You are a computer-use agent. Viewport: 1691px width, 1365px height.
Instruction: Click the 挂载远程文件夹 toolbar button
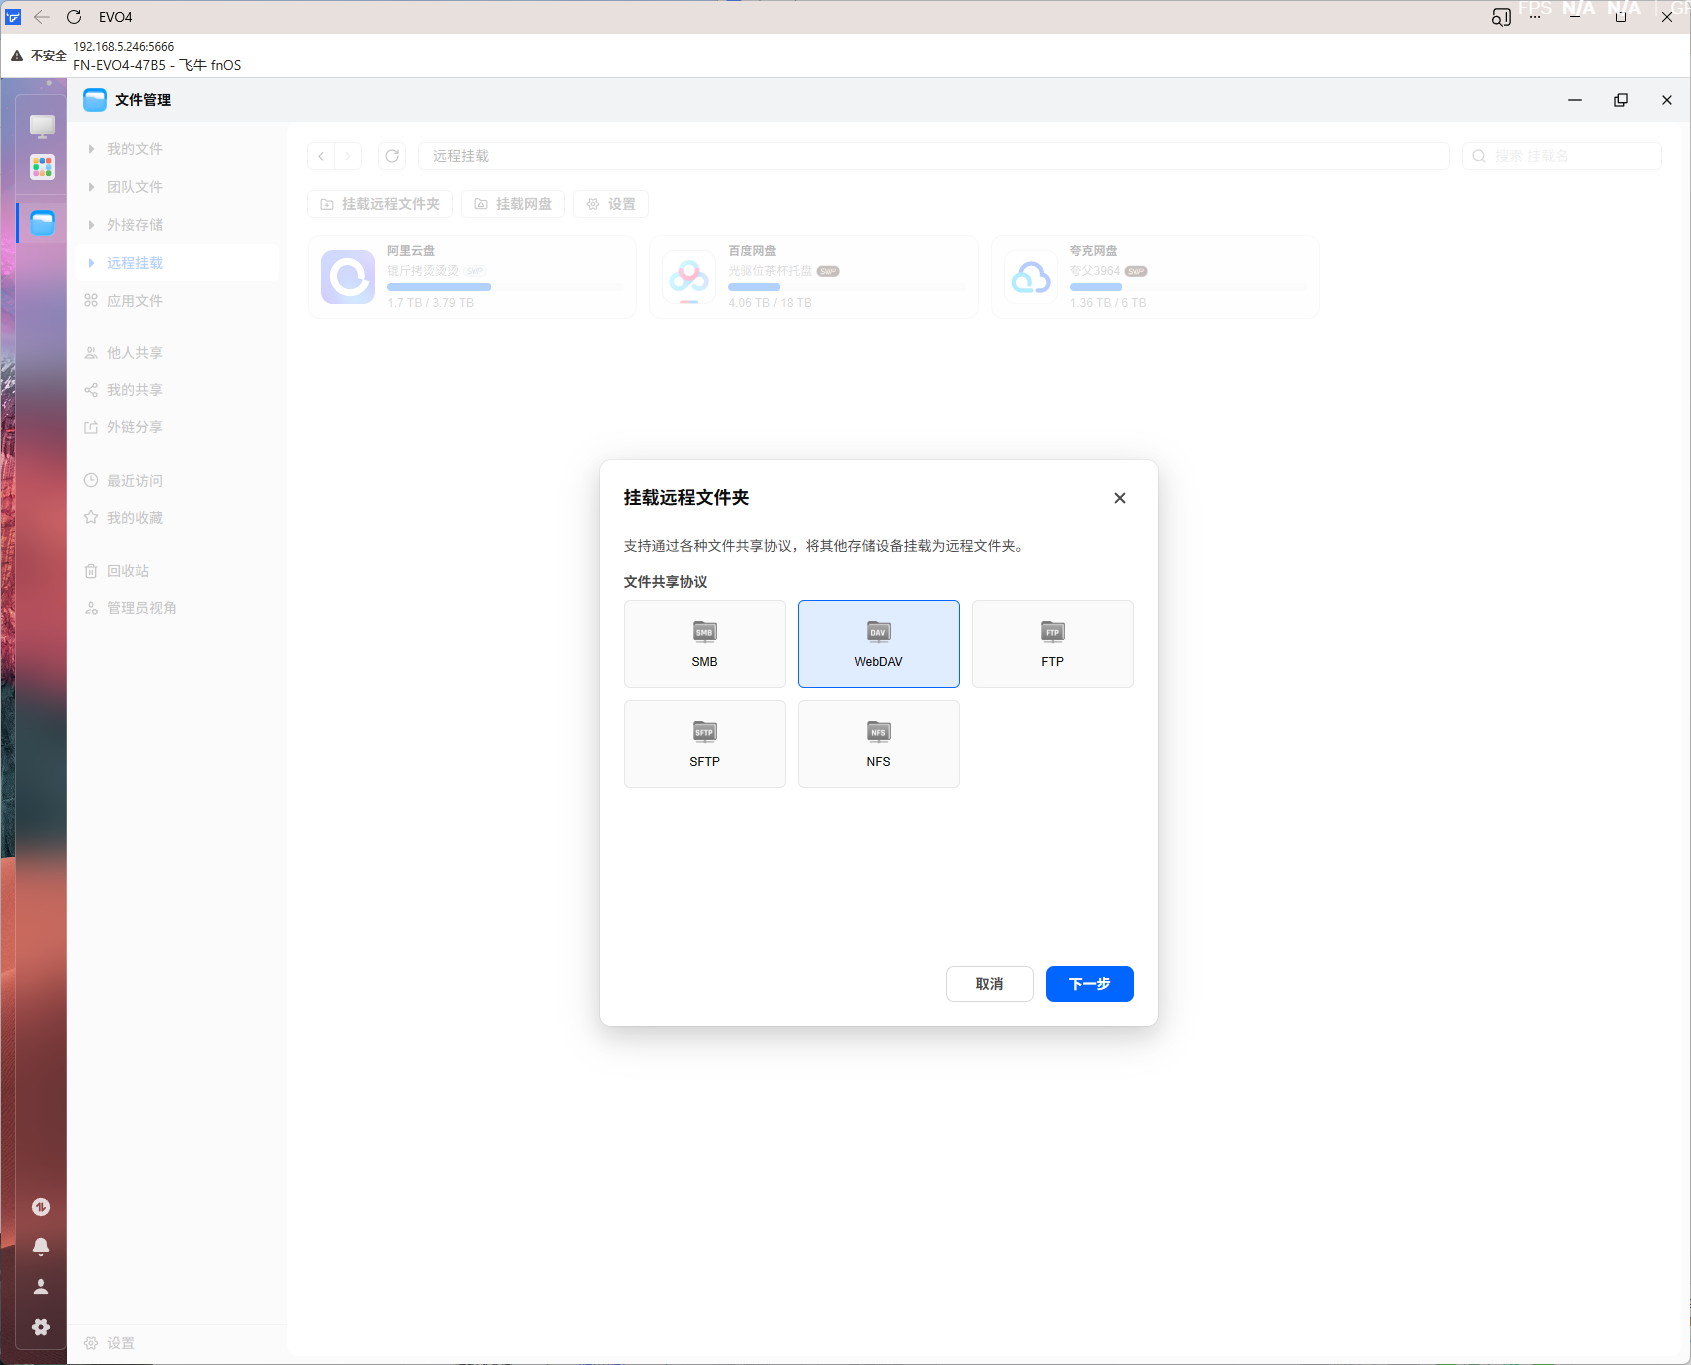pos(380,204)
